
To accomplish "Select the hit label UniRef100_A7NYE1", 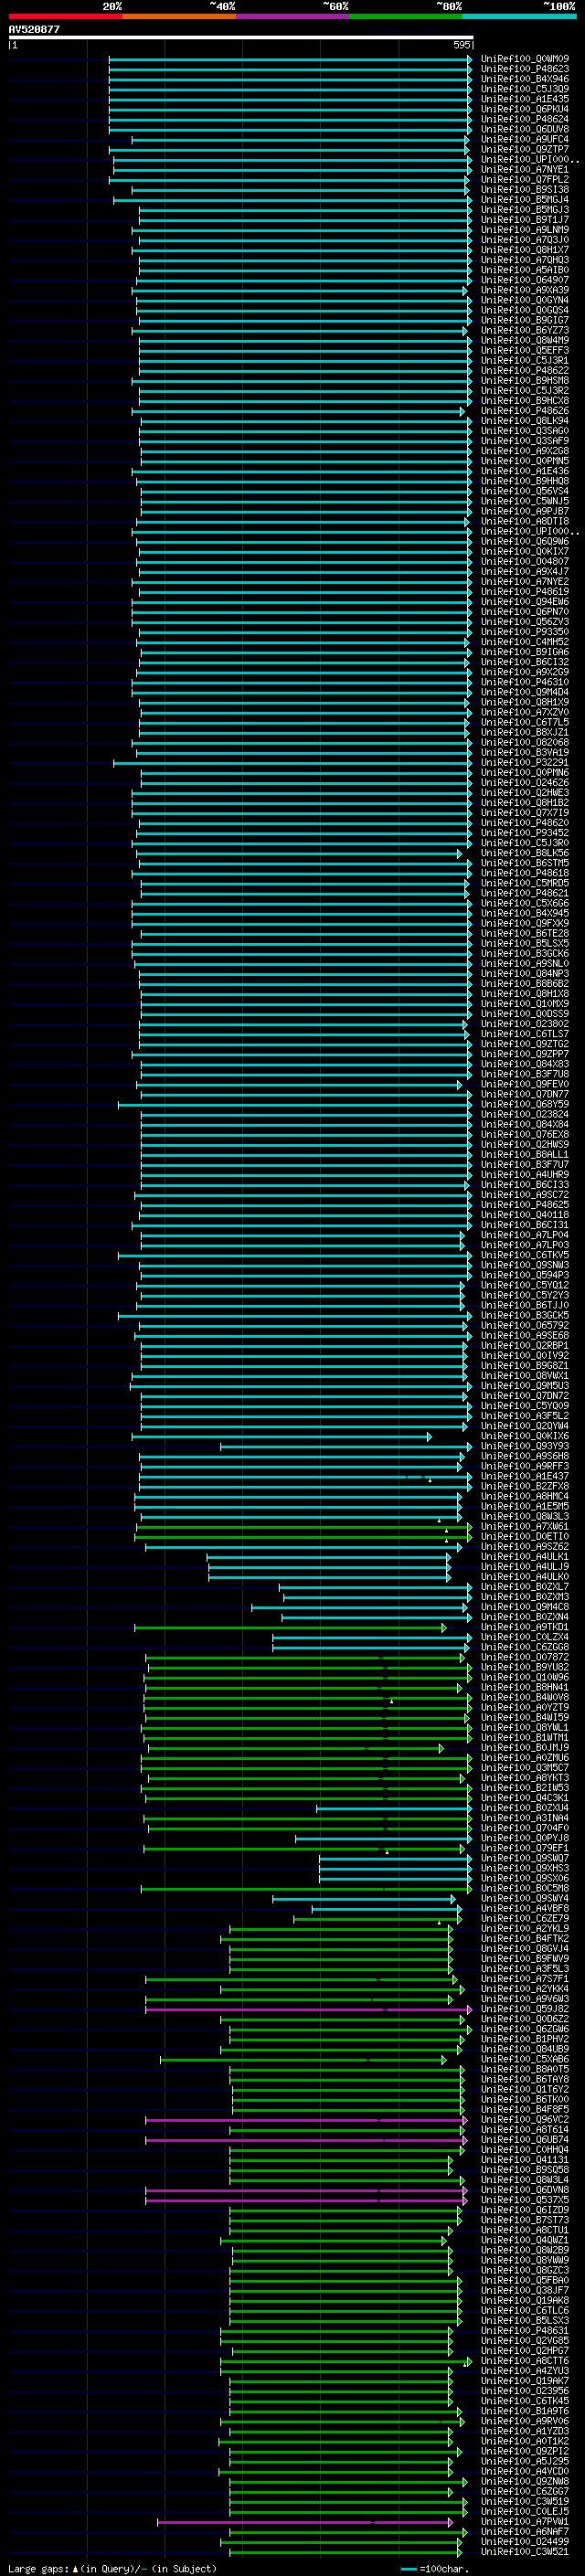I will [525, 170].
